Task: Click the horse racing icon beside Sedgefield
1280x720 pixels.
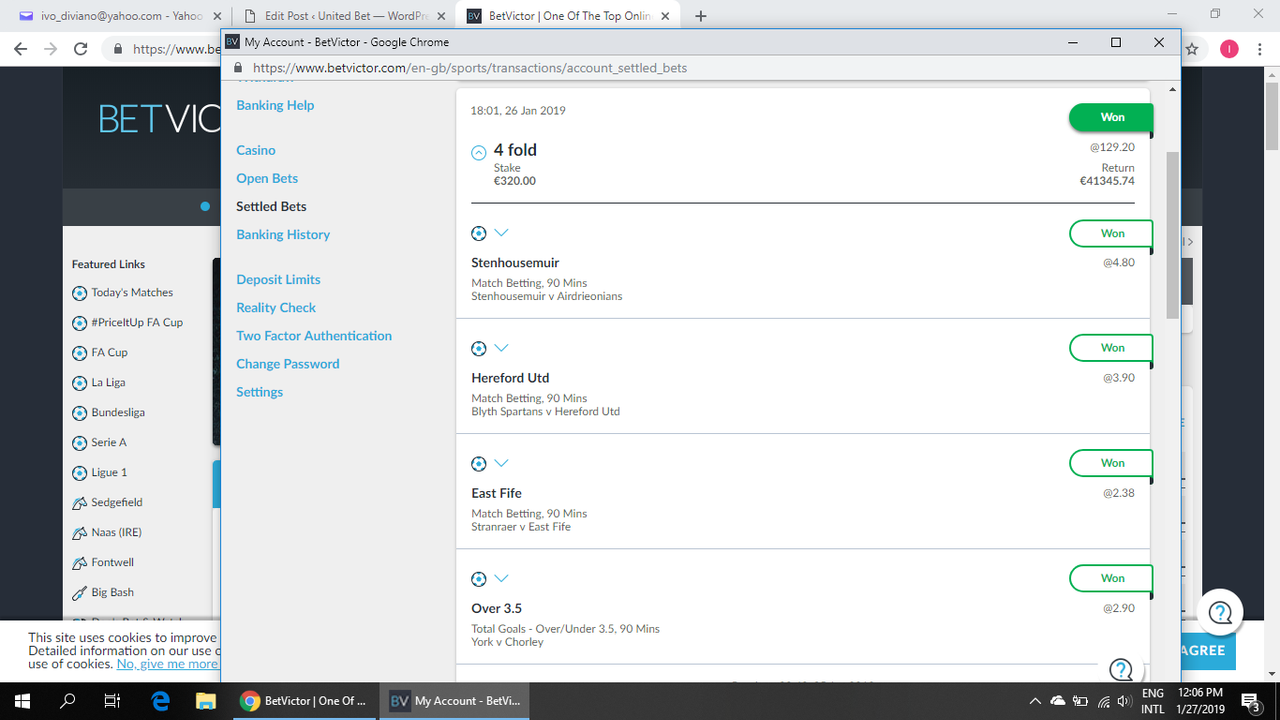Action: pyautogui.click(x=80, y=503)
